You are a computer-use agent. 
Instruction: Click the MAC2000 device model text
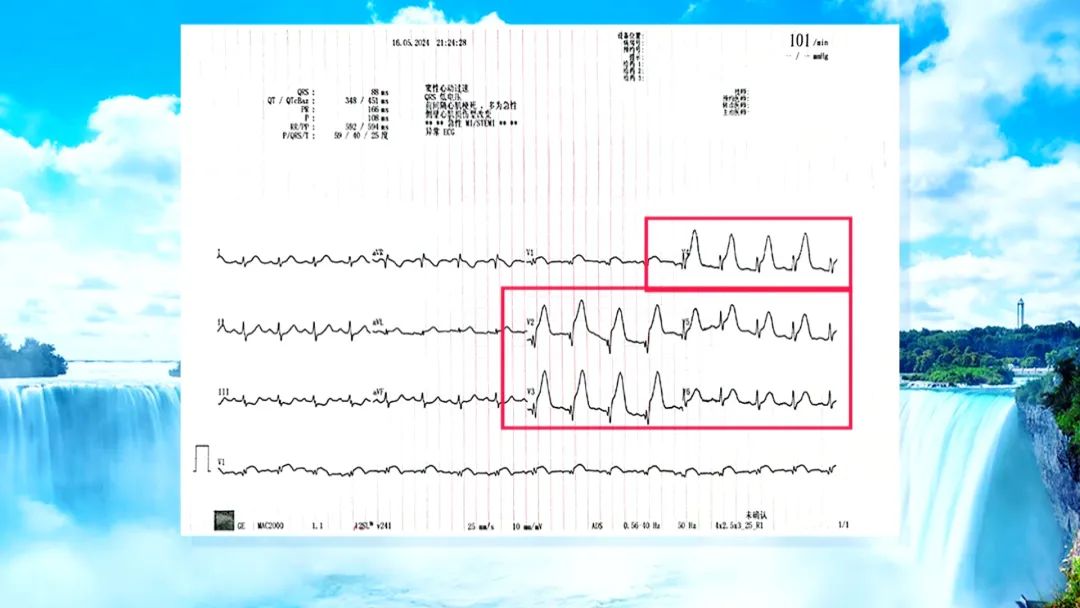272,525
